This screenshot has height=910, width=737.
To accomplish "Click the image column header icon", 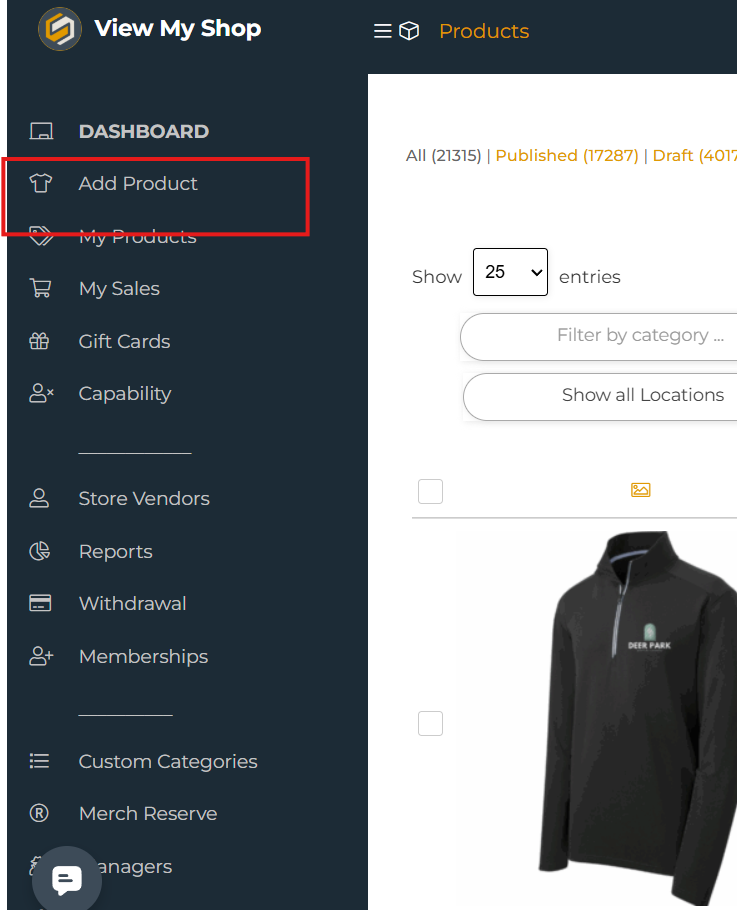I will pos(641,490).
